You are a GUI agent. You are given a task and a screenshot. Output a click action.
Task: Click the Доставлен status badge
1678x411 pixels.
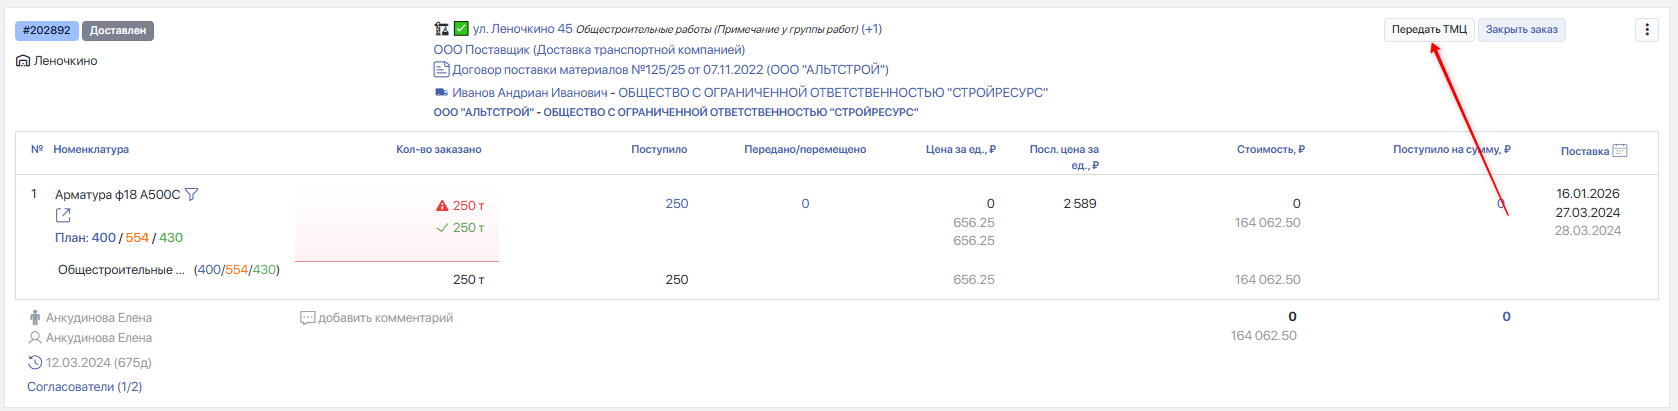tap(118, 30)
